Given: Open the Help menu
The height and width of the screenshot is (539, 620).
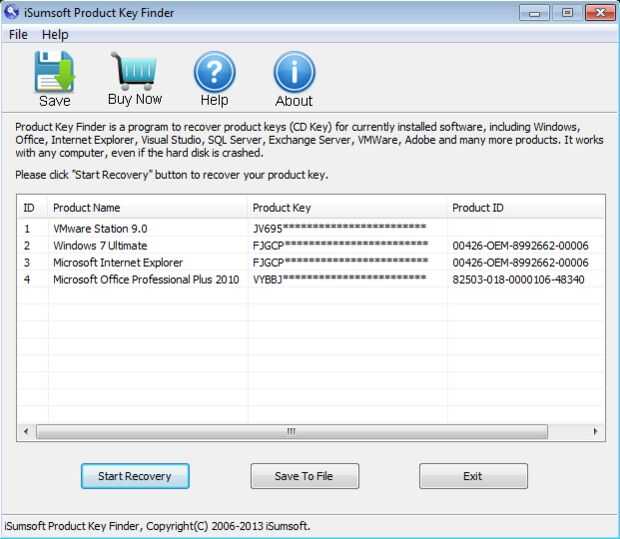Looking at the screenshot, I should (55, 35).
